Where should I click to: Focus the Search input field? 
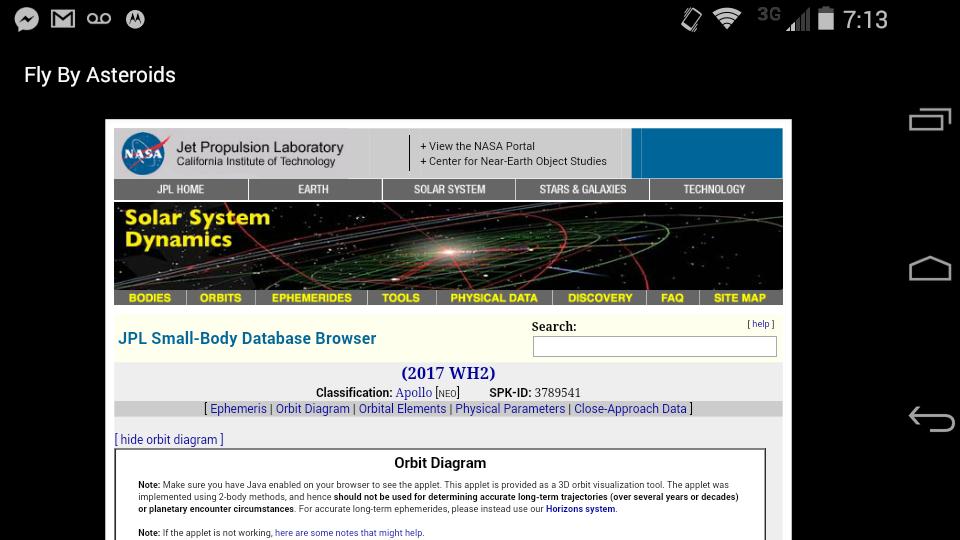point(654,346)
